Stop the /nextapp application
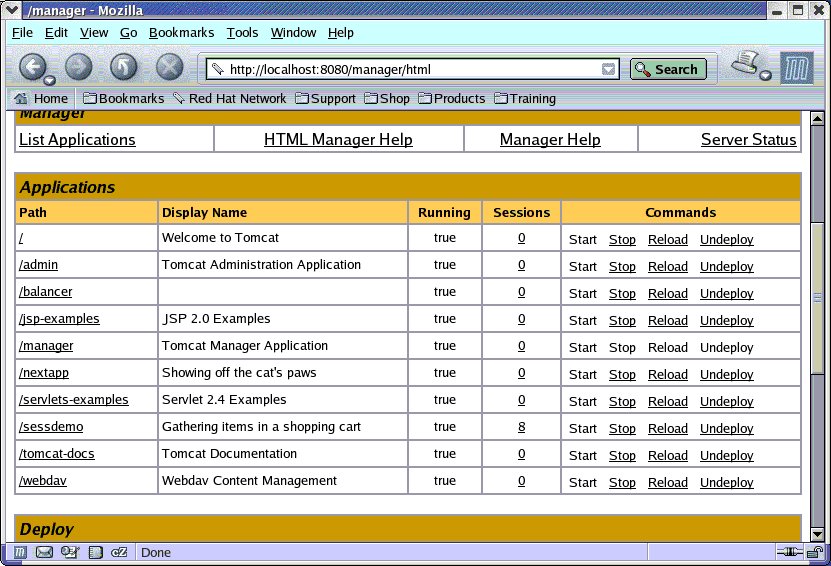This screenshot has height=566, width=831. pyautogui.click(x=622, y=375)
